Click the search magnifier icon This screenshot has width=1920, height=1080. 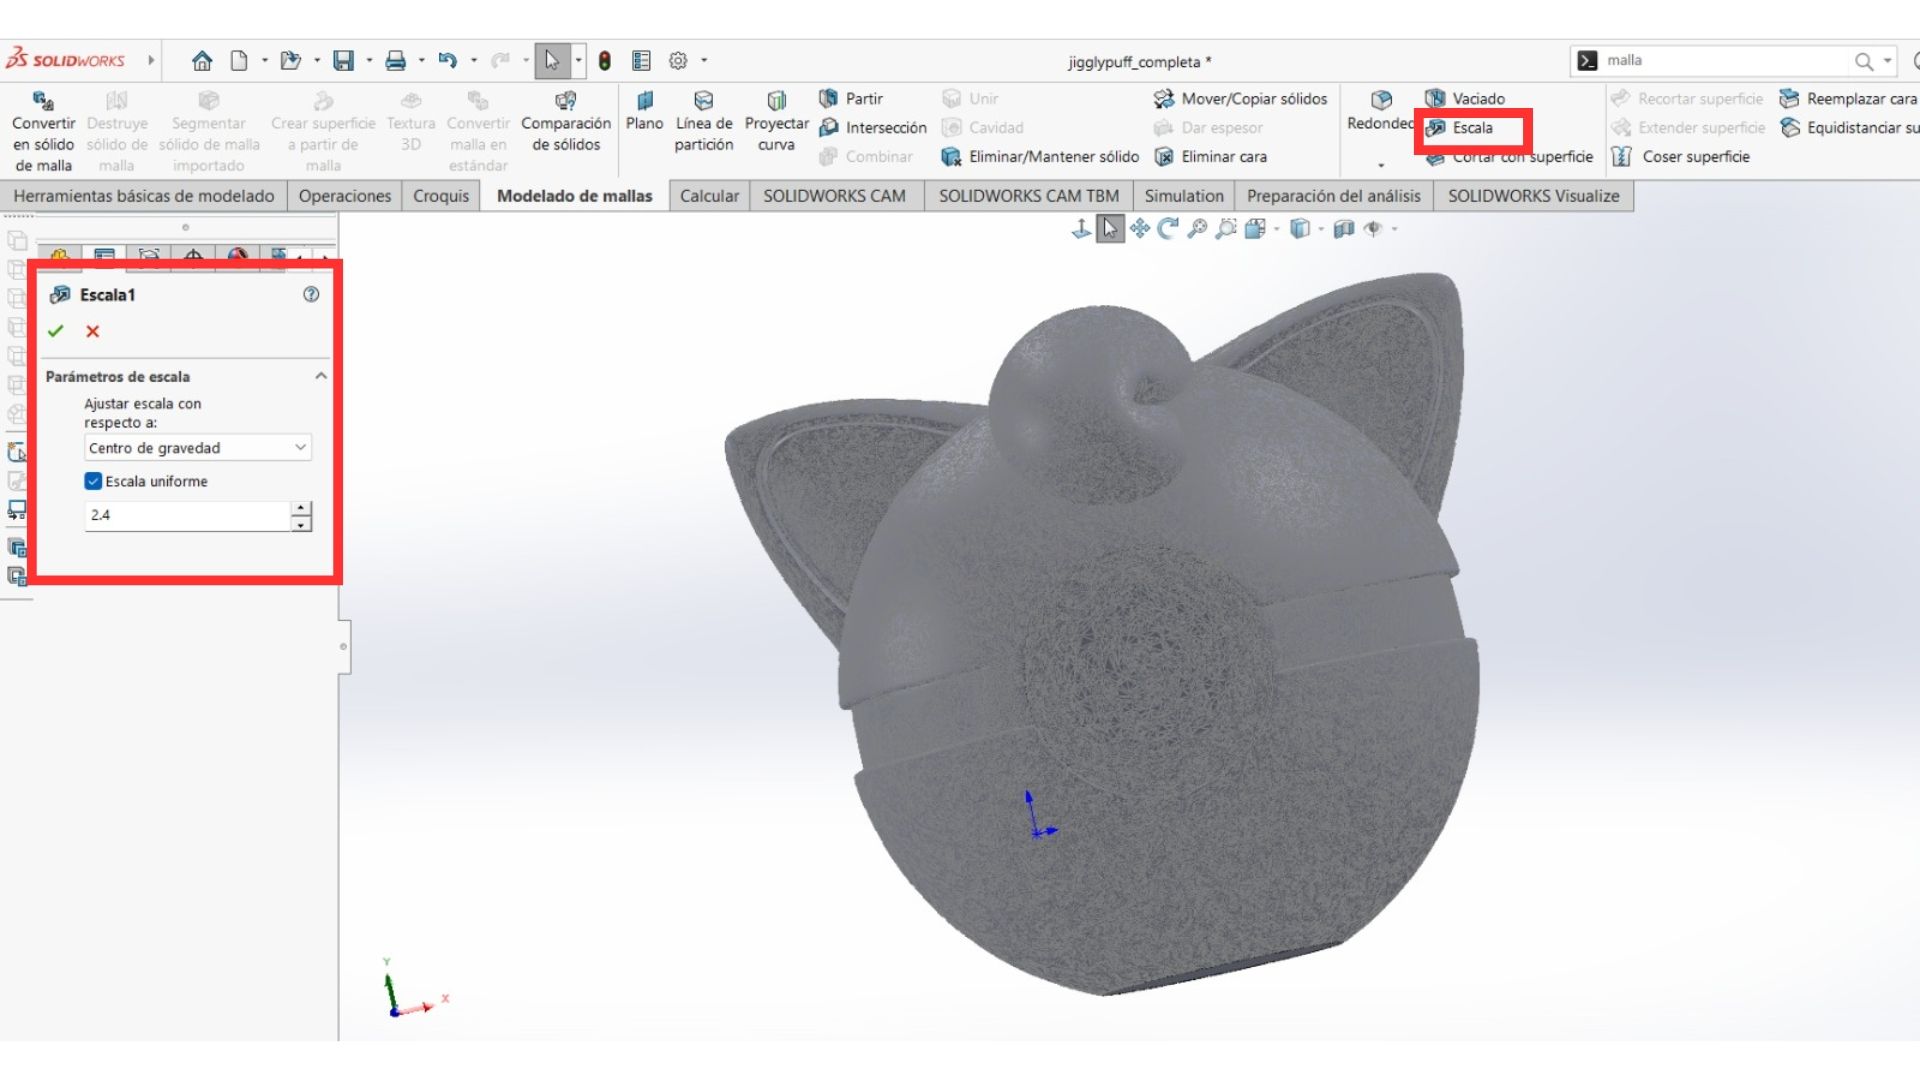[x=1864, y=61]
